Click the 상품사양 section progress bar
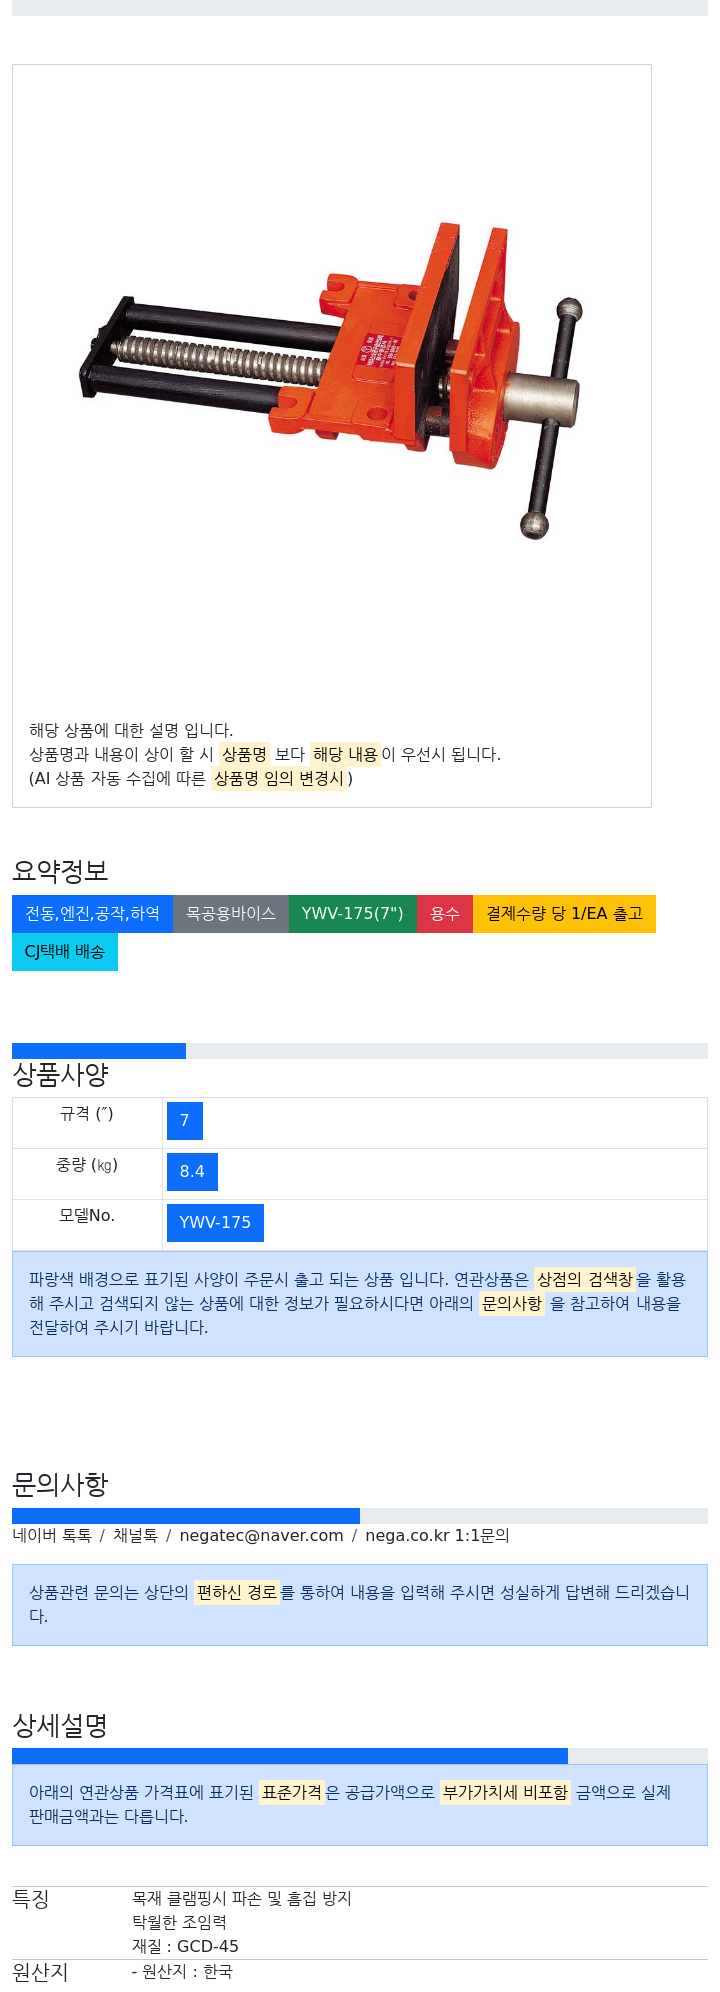720x1992 pixels. pos(360,1051)
